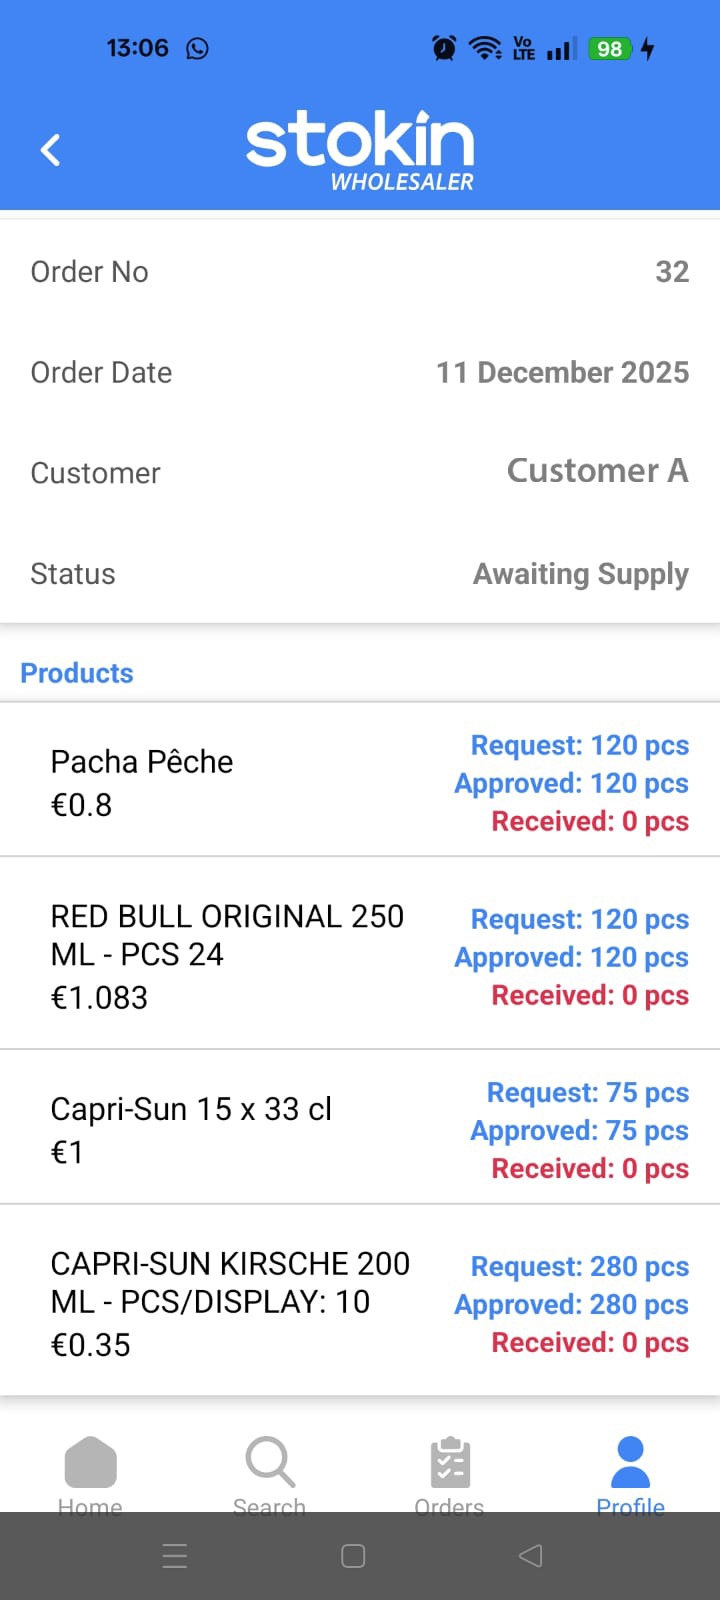The height and width of the screenshot is (1600, 720).
Task: Open the Orders clipboard icon
Action: click(x=450, y=1464)
